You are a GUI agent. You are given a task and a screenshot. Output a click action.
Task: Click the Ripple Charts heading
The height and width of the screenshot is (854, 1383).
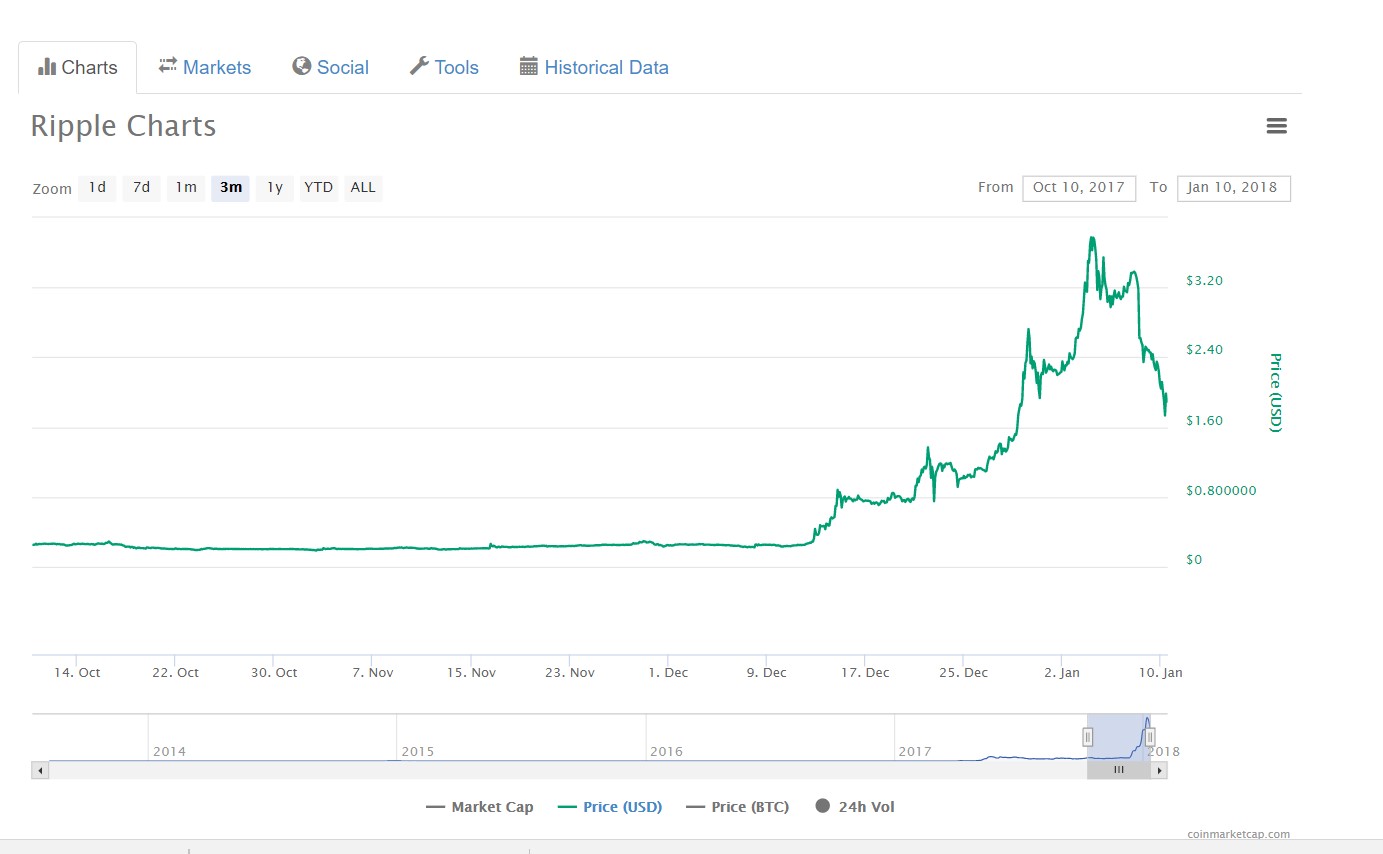[123, 126]
